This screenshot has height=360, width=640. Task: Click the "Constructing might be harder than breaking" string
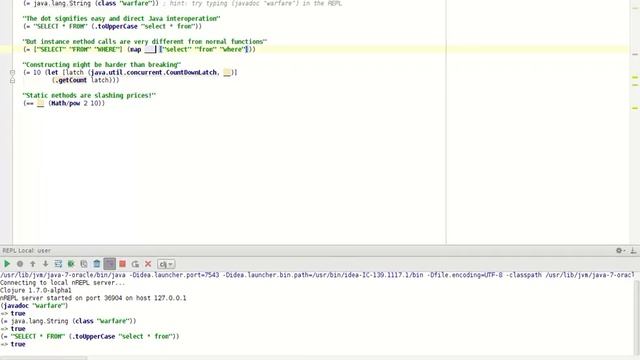point(102,65)
